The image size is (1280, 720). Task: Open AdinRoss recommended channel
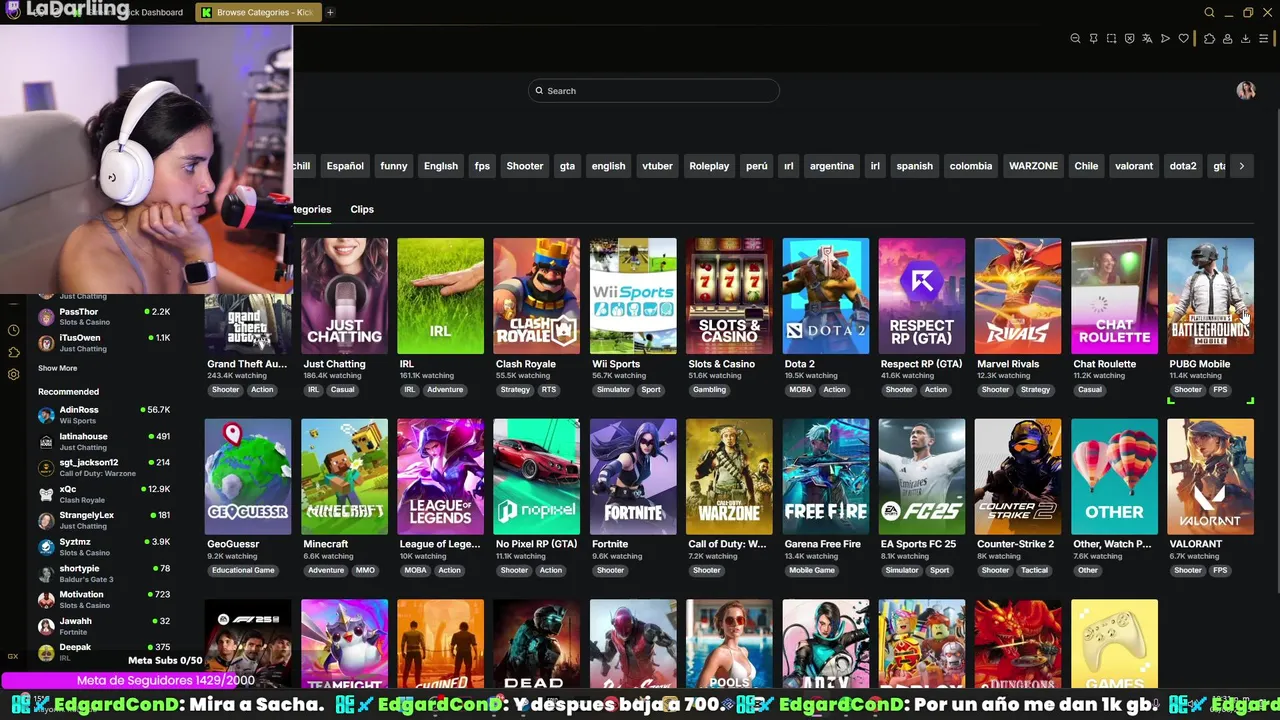[x=104, y=415]
